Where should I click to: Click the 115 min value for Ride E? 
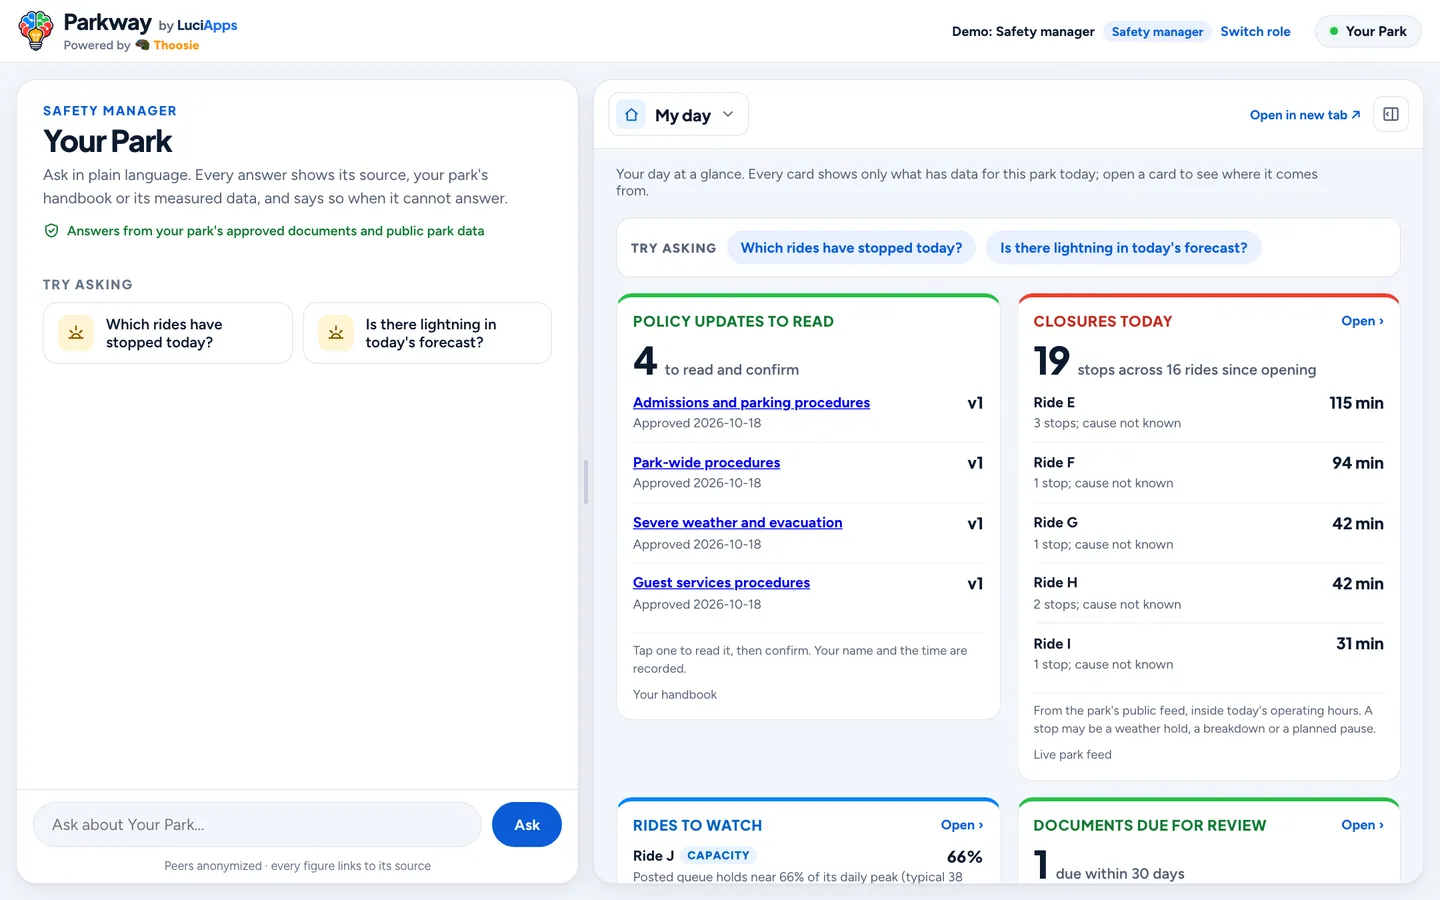click(x=1356, y=403)
